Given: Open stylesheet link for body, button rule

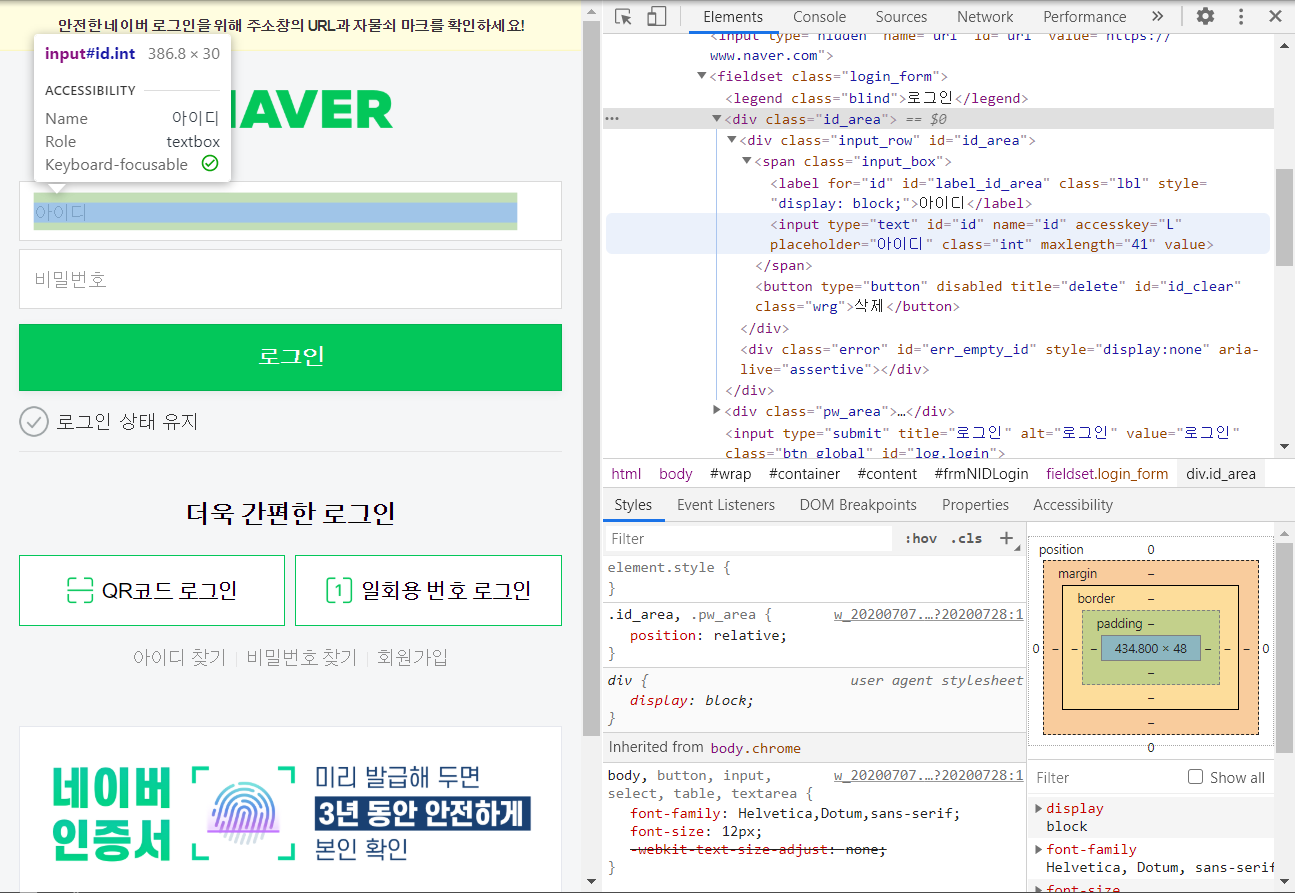Looking at the screenshot, I should (x=928, y=775).
